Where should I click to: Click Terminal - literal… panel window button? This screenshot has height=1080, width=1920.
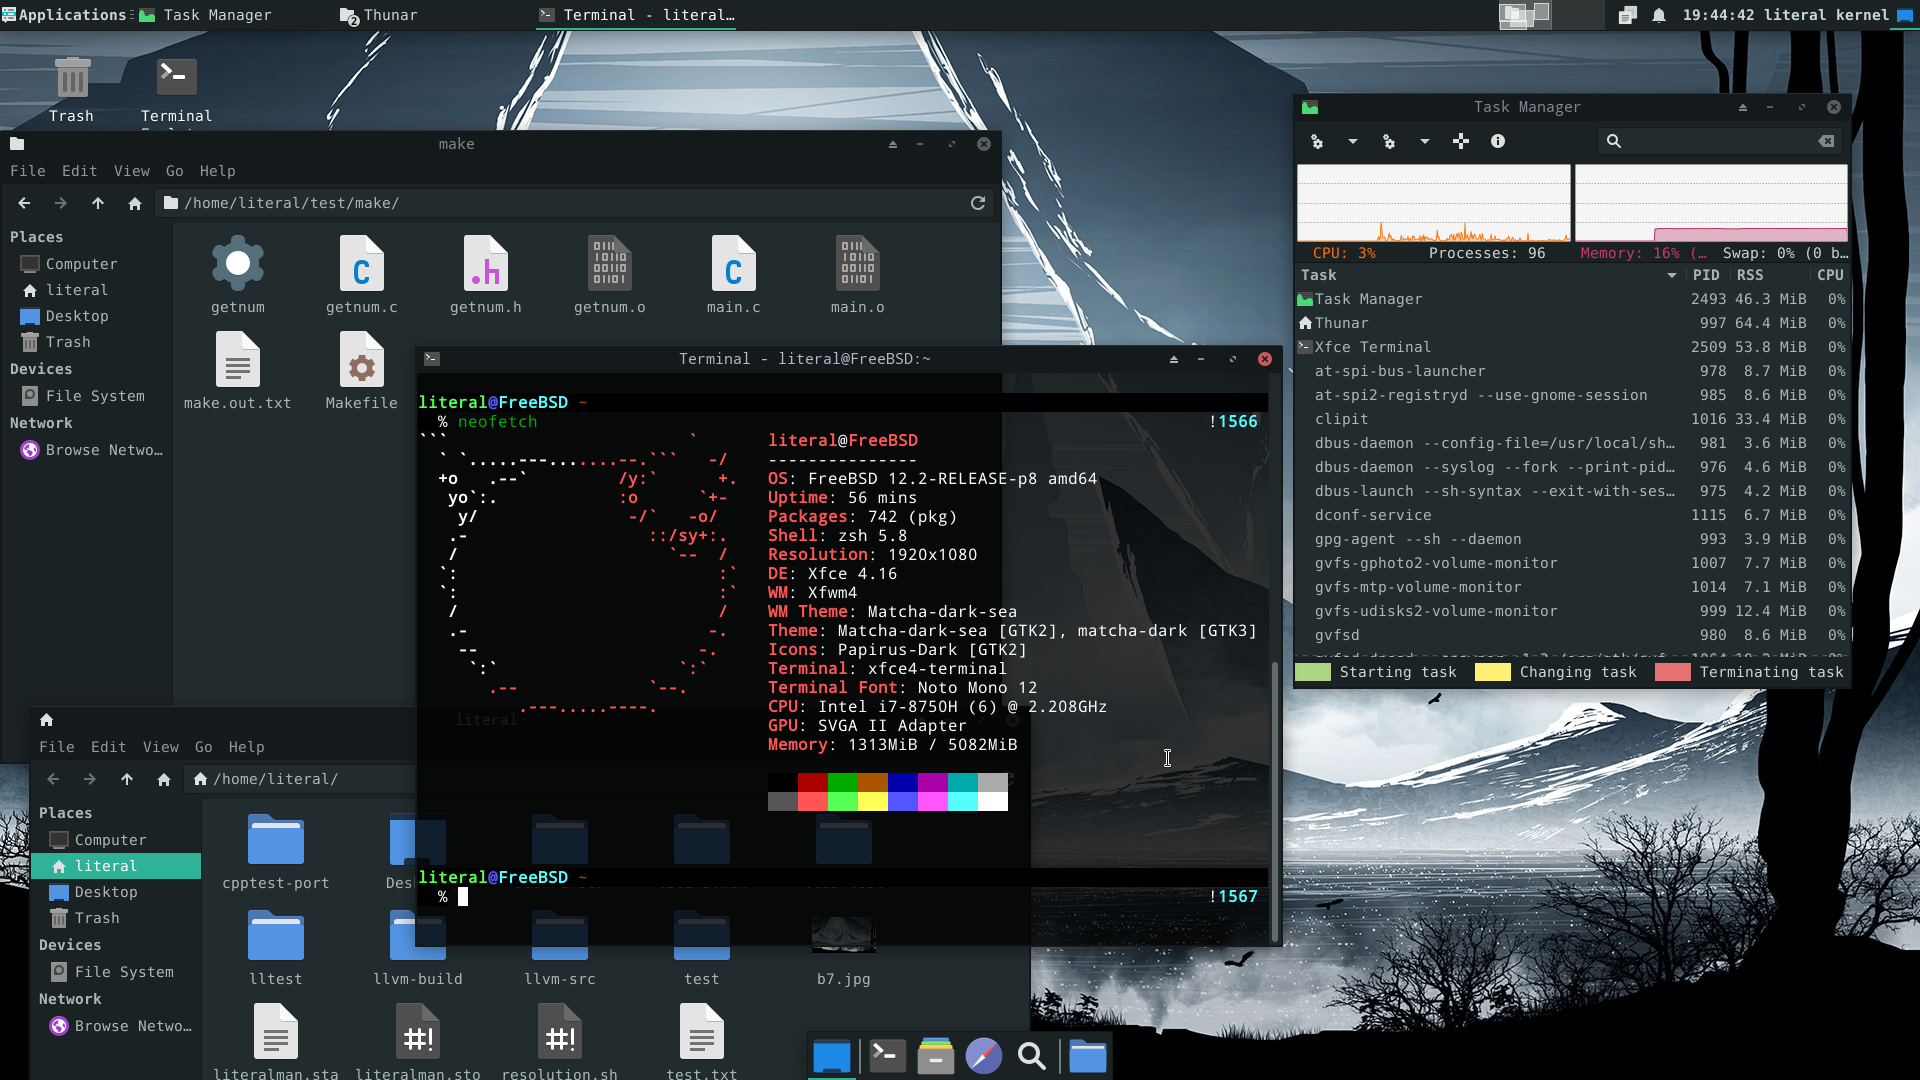pos(637,15)
